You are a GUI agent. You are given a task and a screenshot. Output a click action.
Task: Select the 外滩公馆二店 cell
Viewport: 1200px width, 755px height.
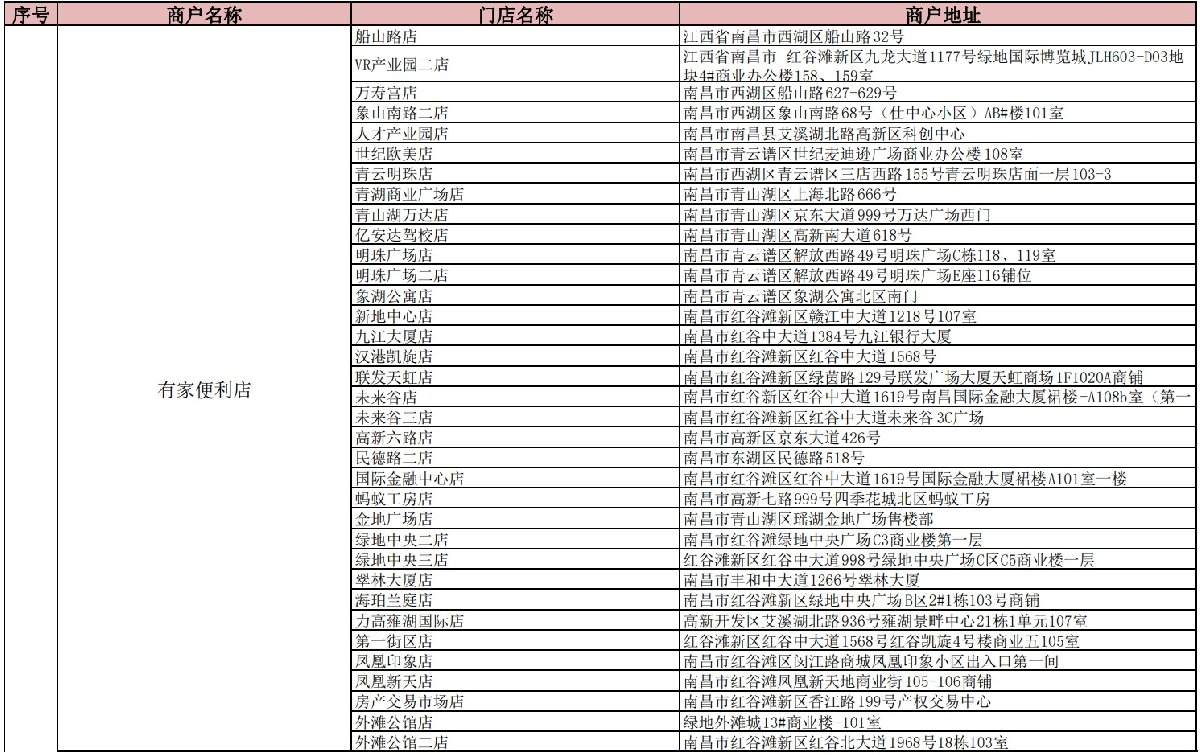(x=515, y=742)
